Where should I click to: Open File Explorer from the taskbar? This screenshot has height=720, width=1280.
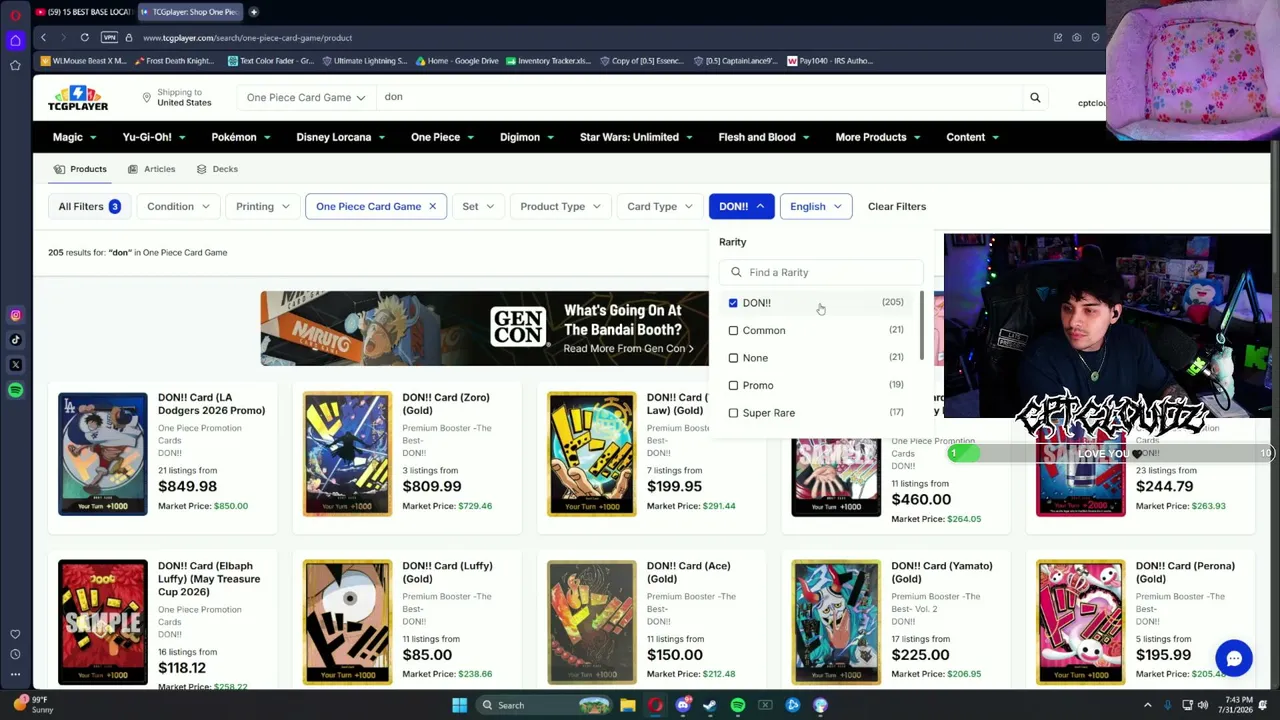coord(628,705)
